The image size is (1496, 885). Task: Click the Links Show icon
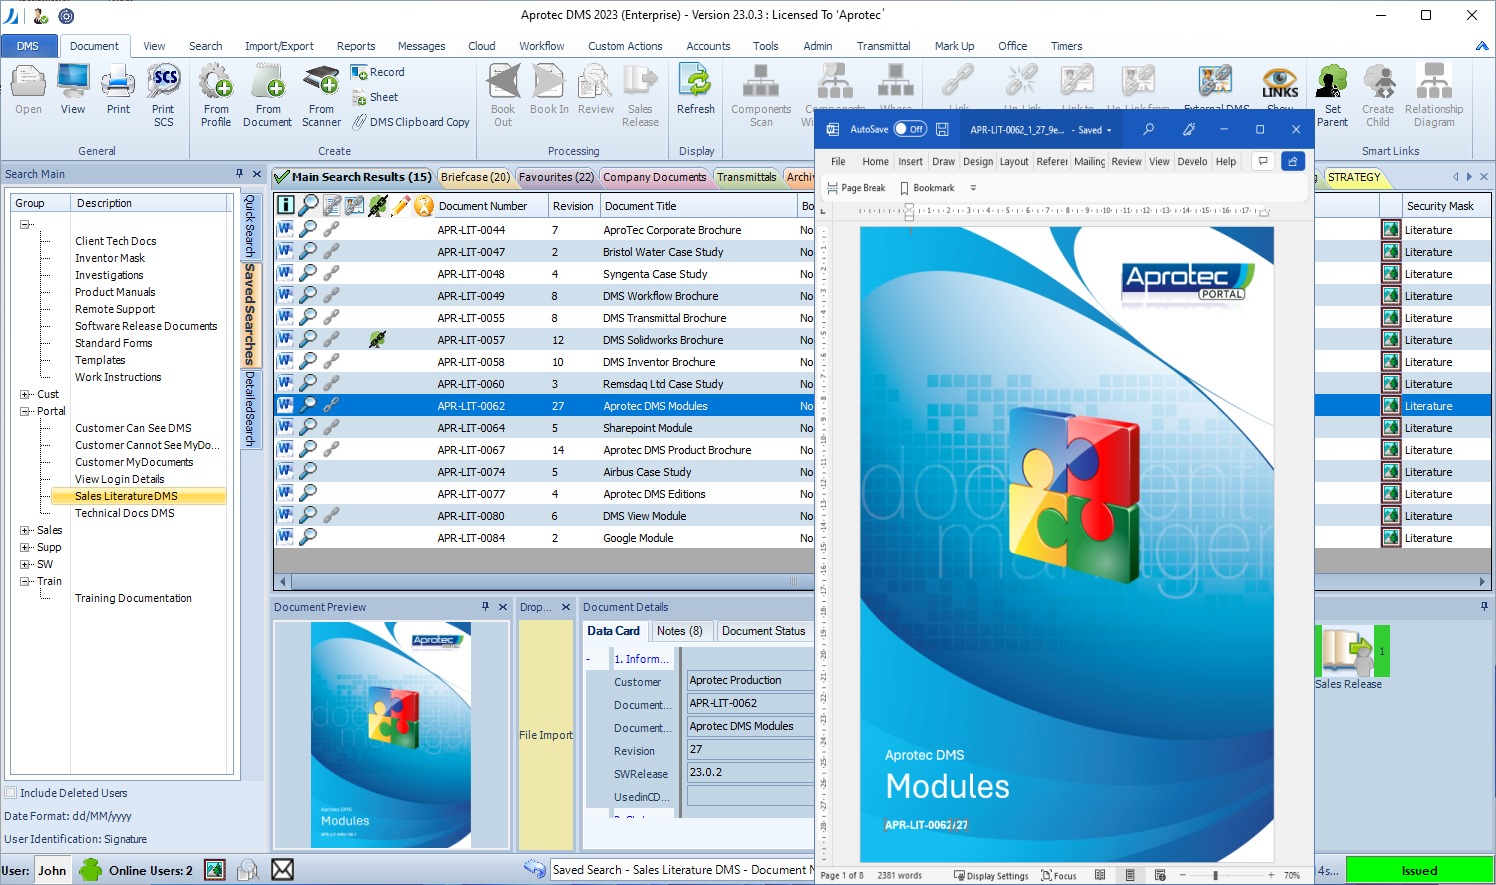point(1280,87)
